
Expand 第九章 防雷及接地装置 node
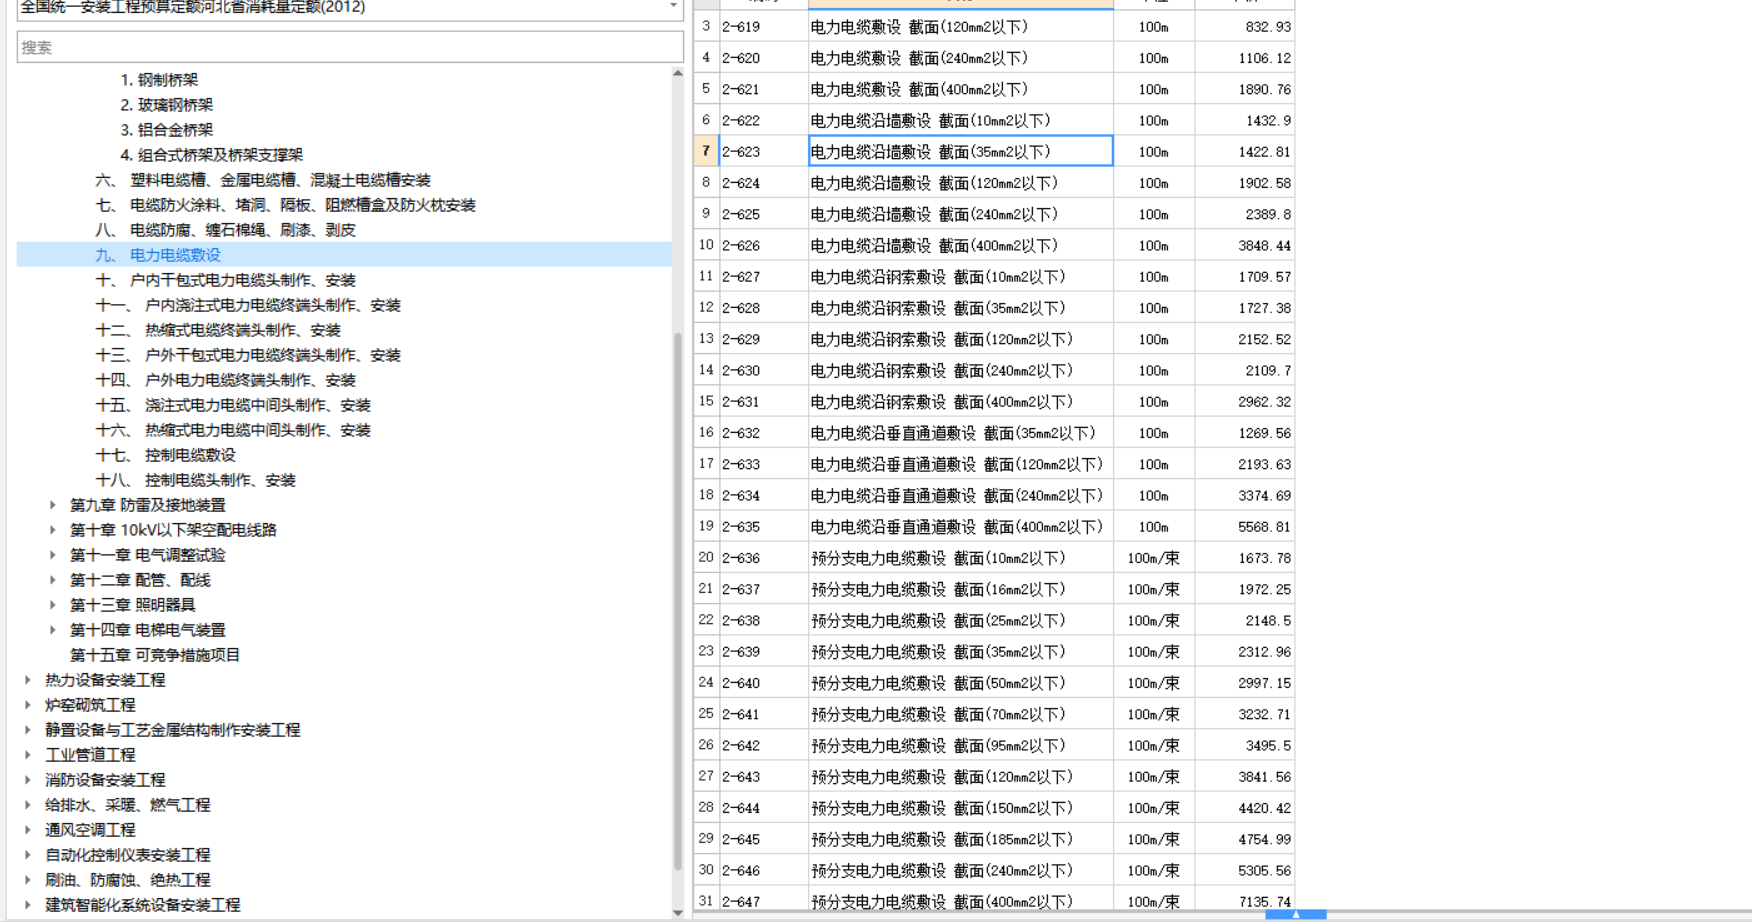pyautogui.click(x=53, y=505)
